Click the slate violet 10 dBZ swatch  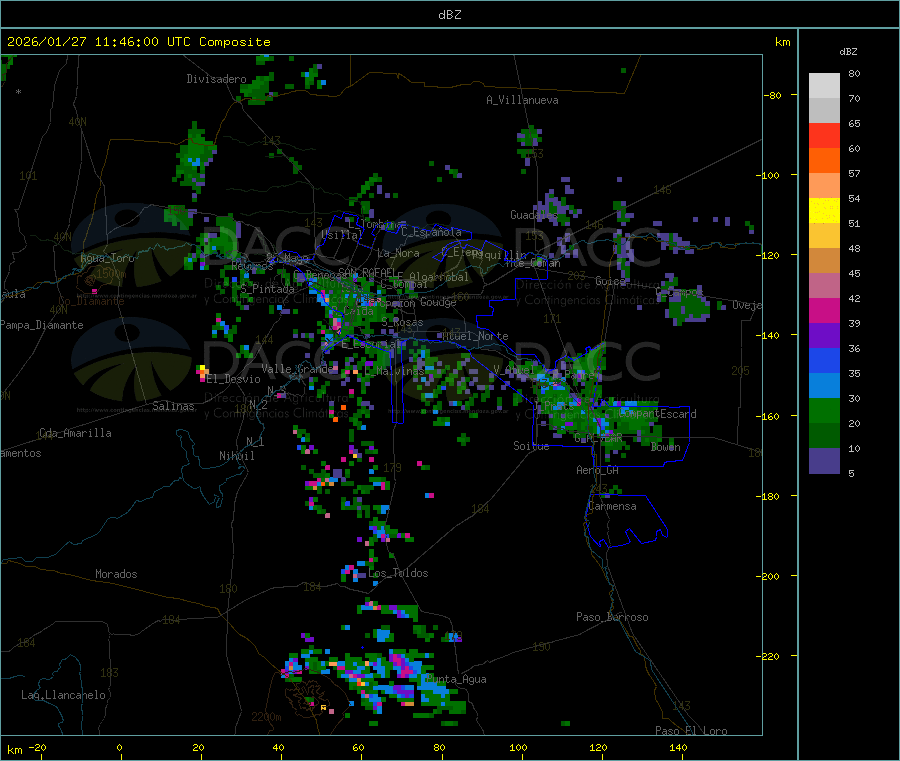(x=824, y=460)
